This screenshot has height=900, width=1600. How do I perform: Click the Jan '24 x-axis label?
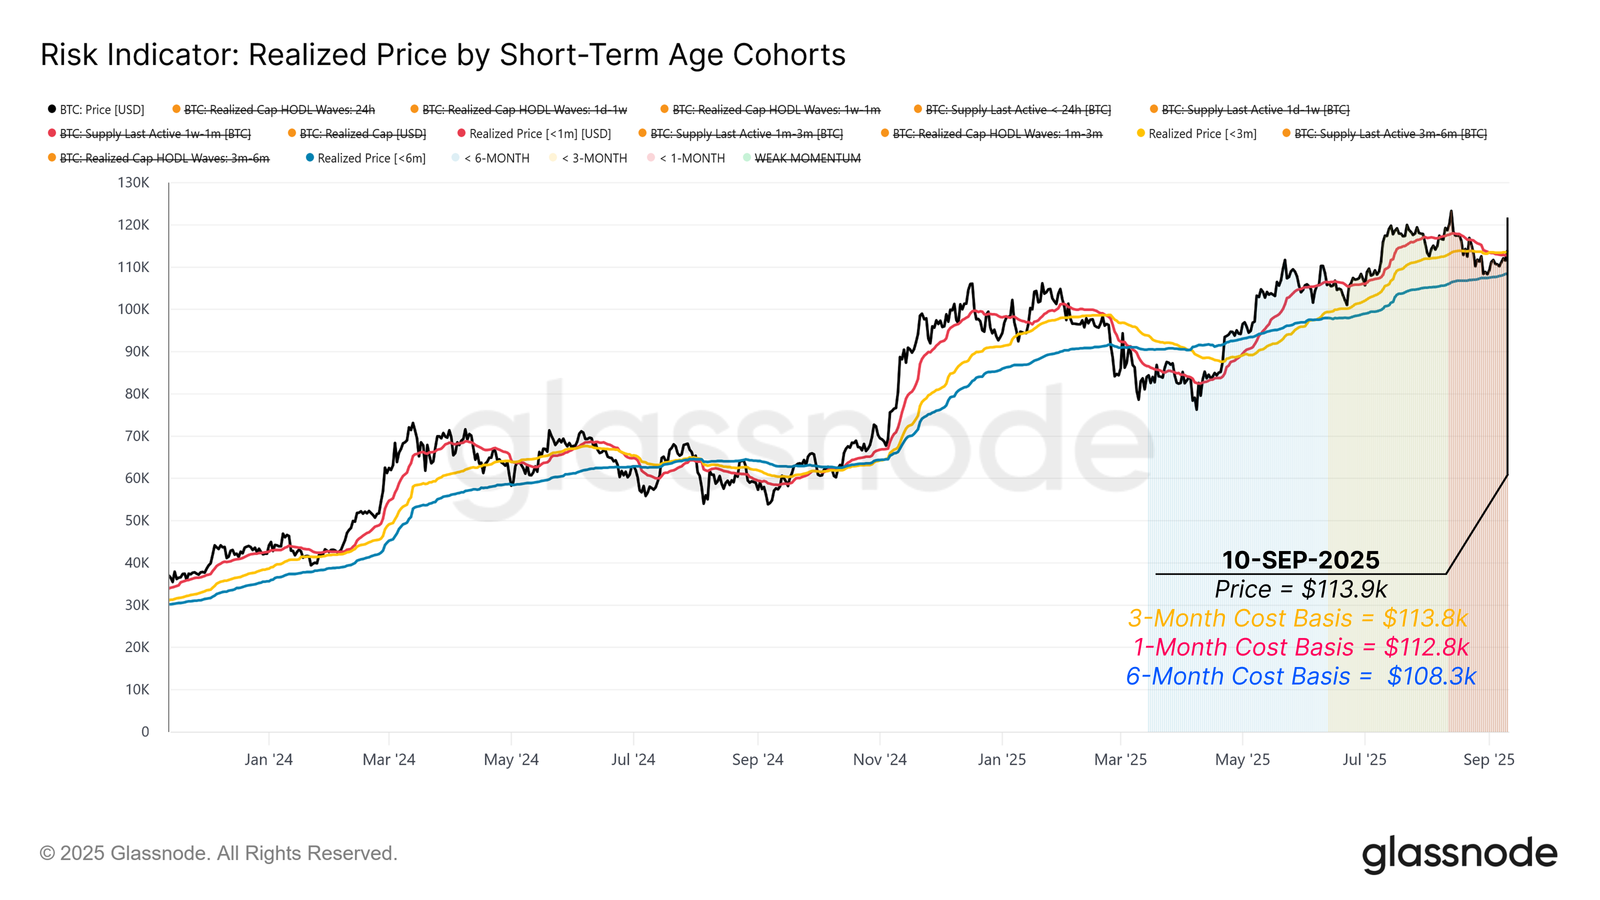pyautogui.click(x=268, y=760)
